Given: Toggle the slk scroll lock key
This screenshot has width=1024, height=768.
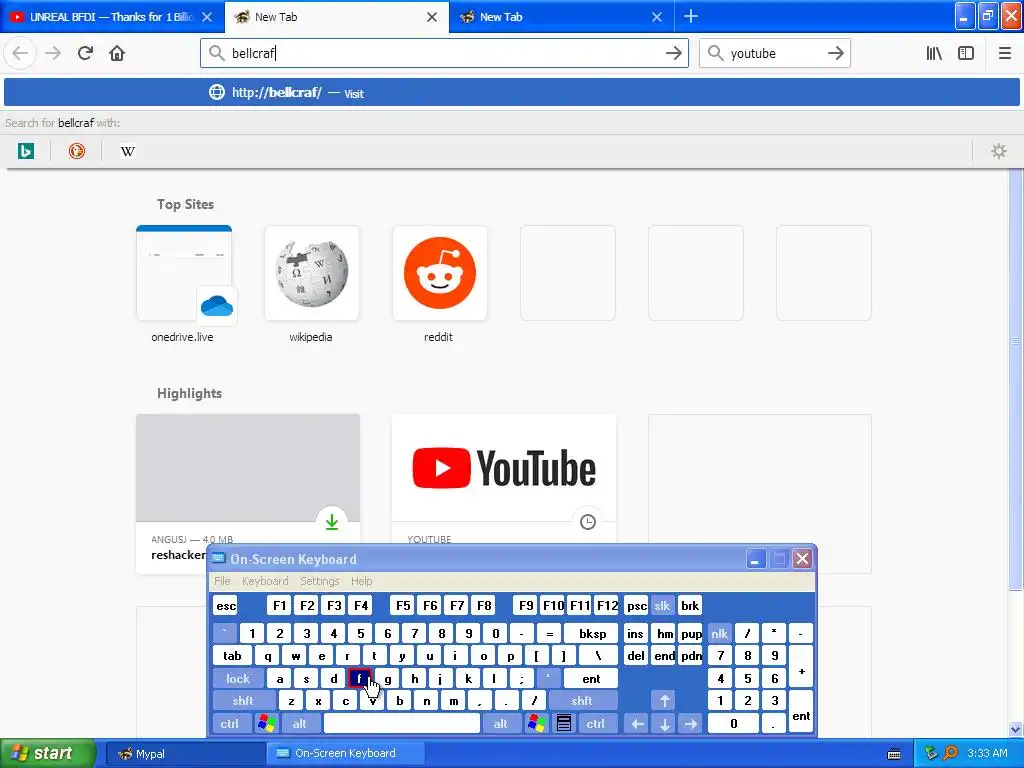Looking at the screenshot, I should (662, 605).
